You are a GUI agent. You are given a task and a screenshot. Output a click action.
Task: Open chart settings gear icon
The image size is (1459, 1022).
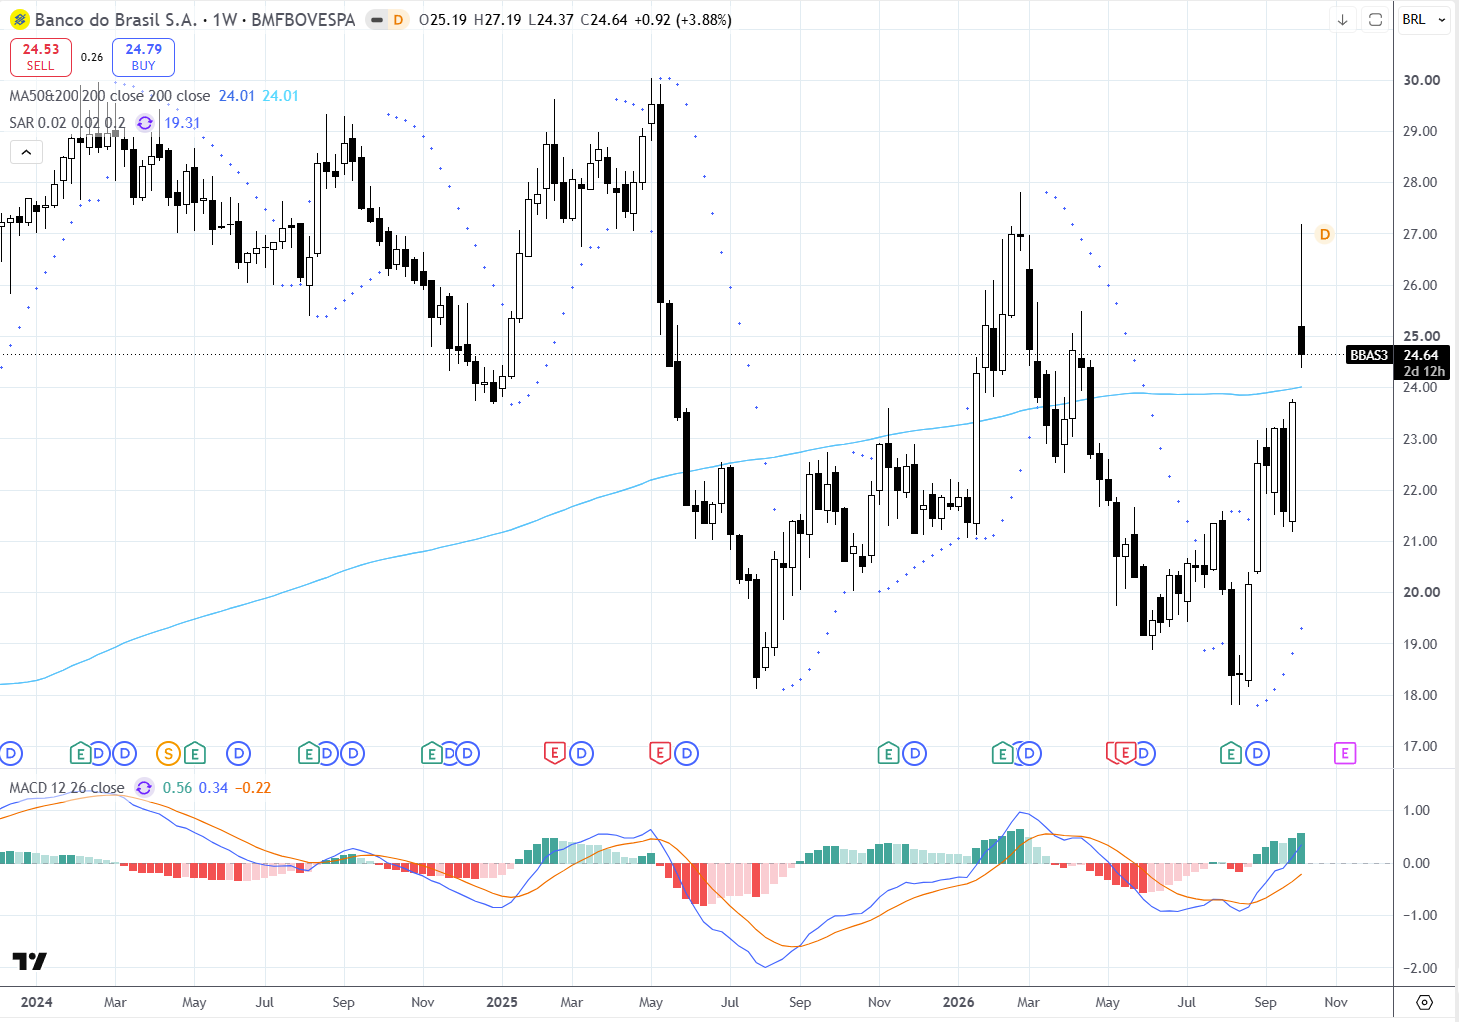[x=1425, y=1002]
